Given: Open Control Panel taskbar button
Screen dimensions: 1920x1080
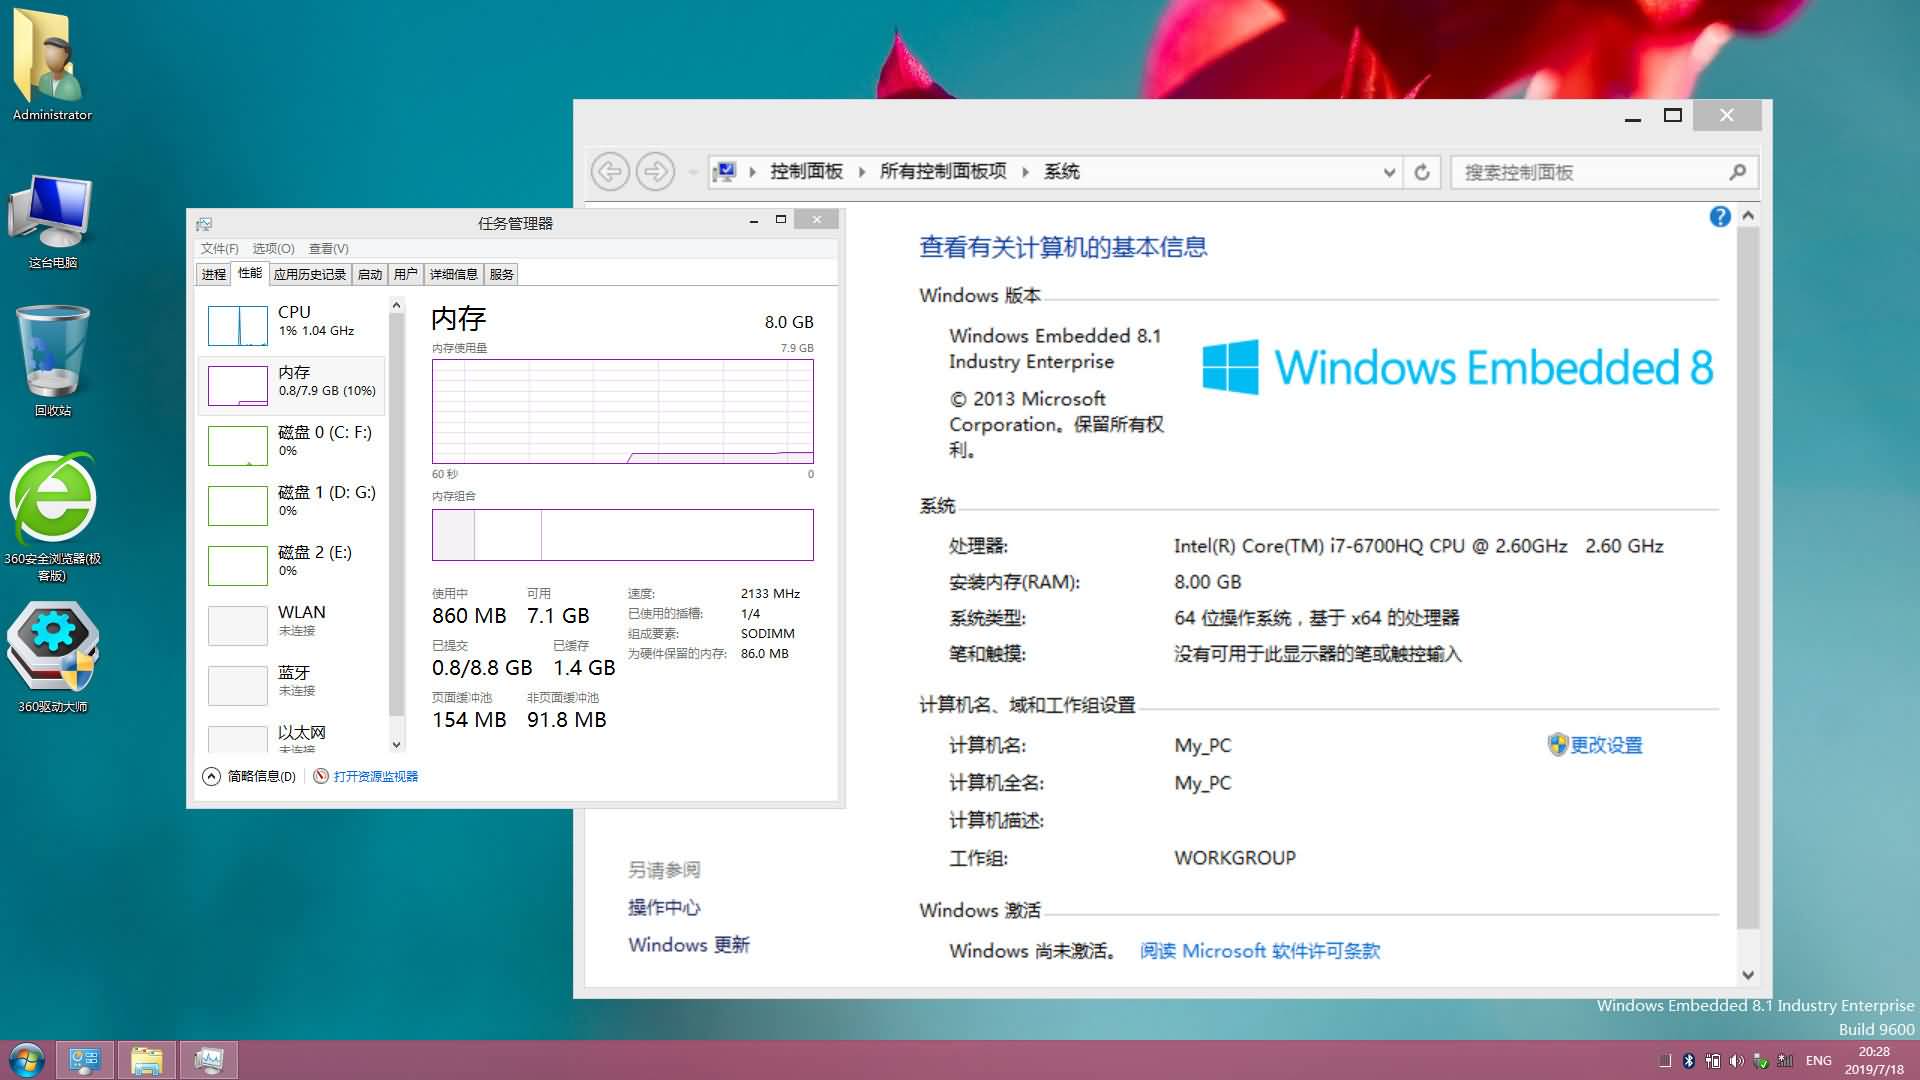Looking at the screenshot, I should coord(85,1060).
